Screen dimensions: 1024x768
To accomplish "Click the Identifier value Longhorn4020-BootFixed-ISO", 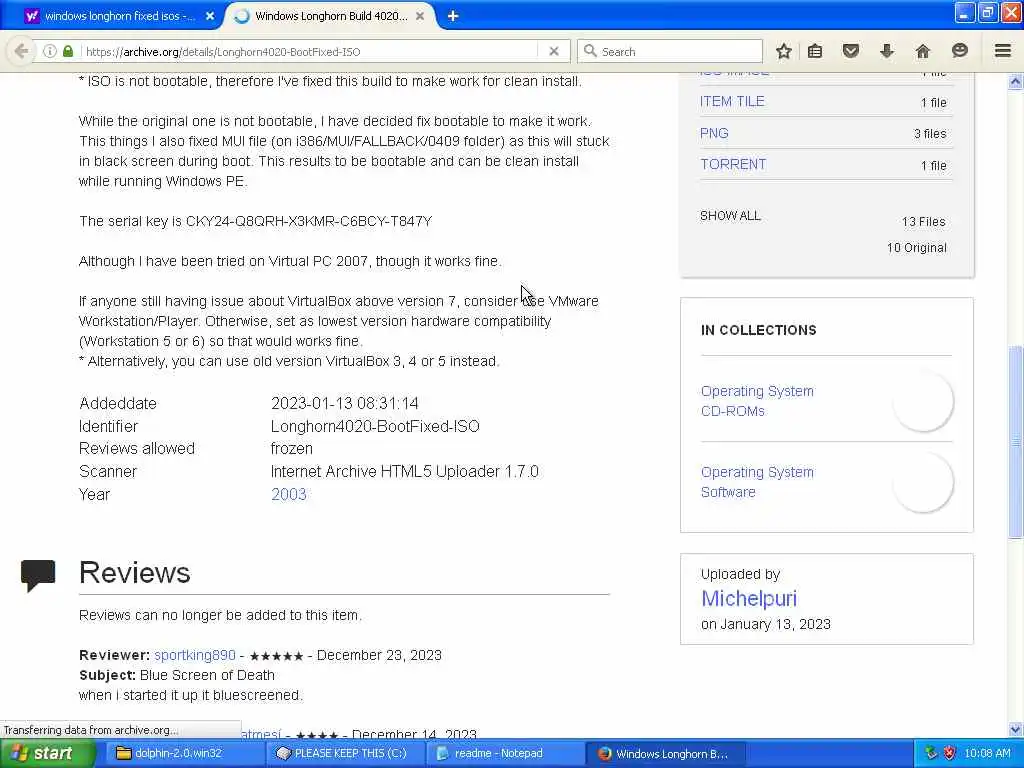I will coord(375,426).
